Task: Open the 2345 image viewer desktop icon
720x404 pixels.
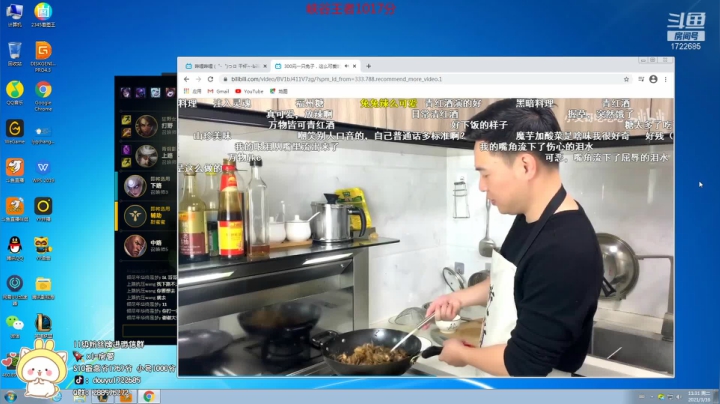Action: (x=43, y=15)
